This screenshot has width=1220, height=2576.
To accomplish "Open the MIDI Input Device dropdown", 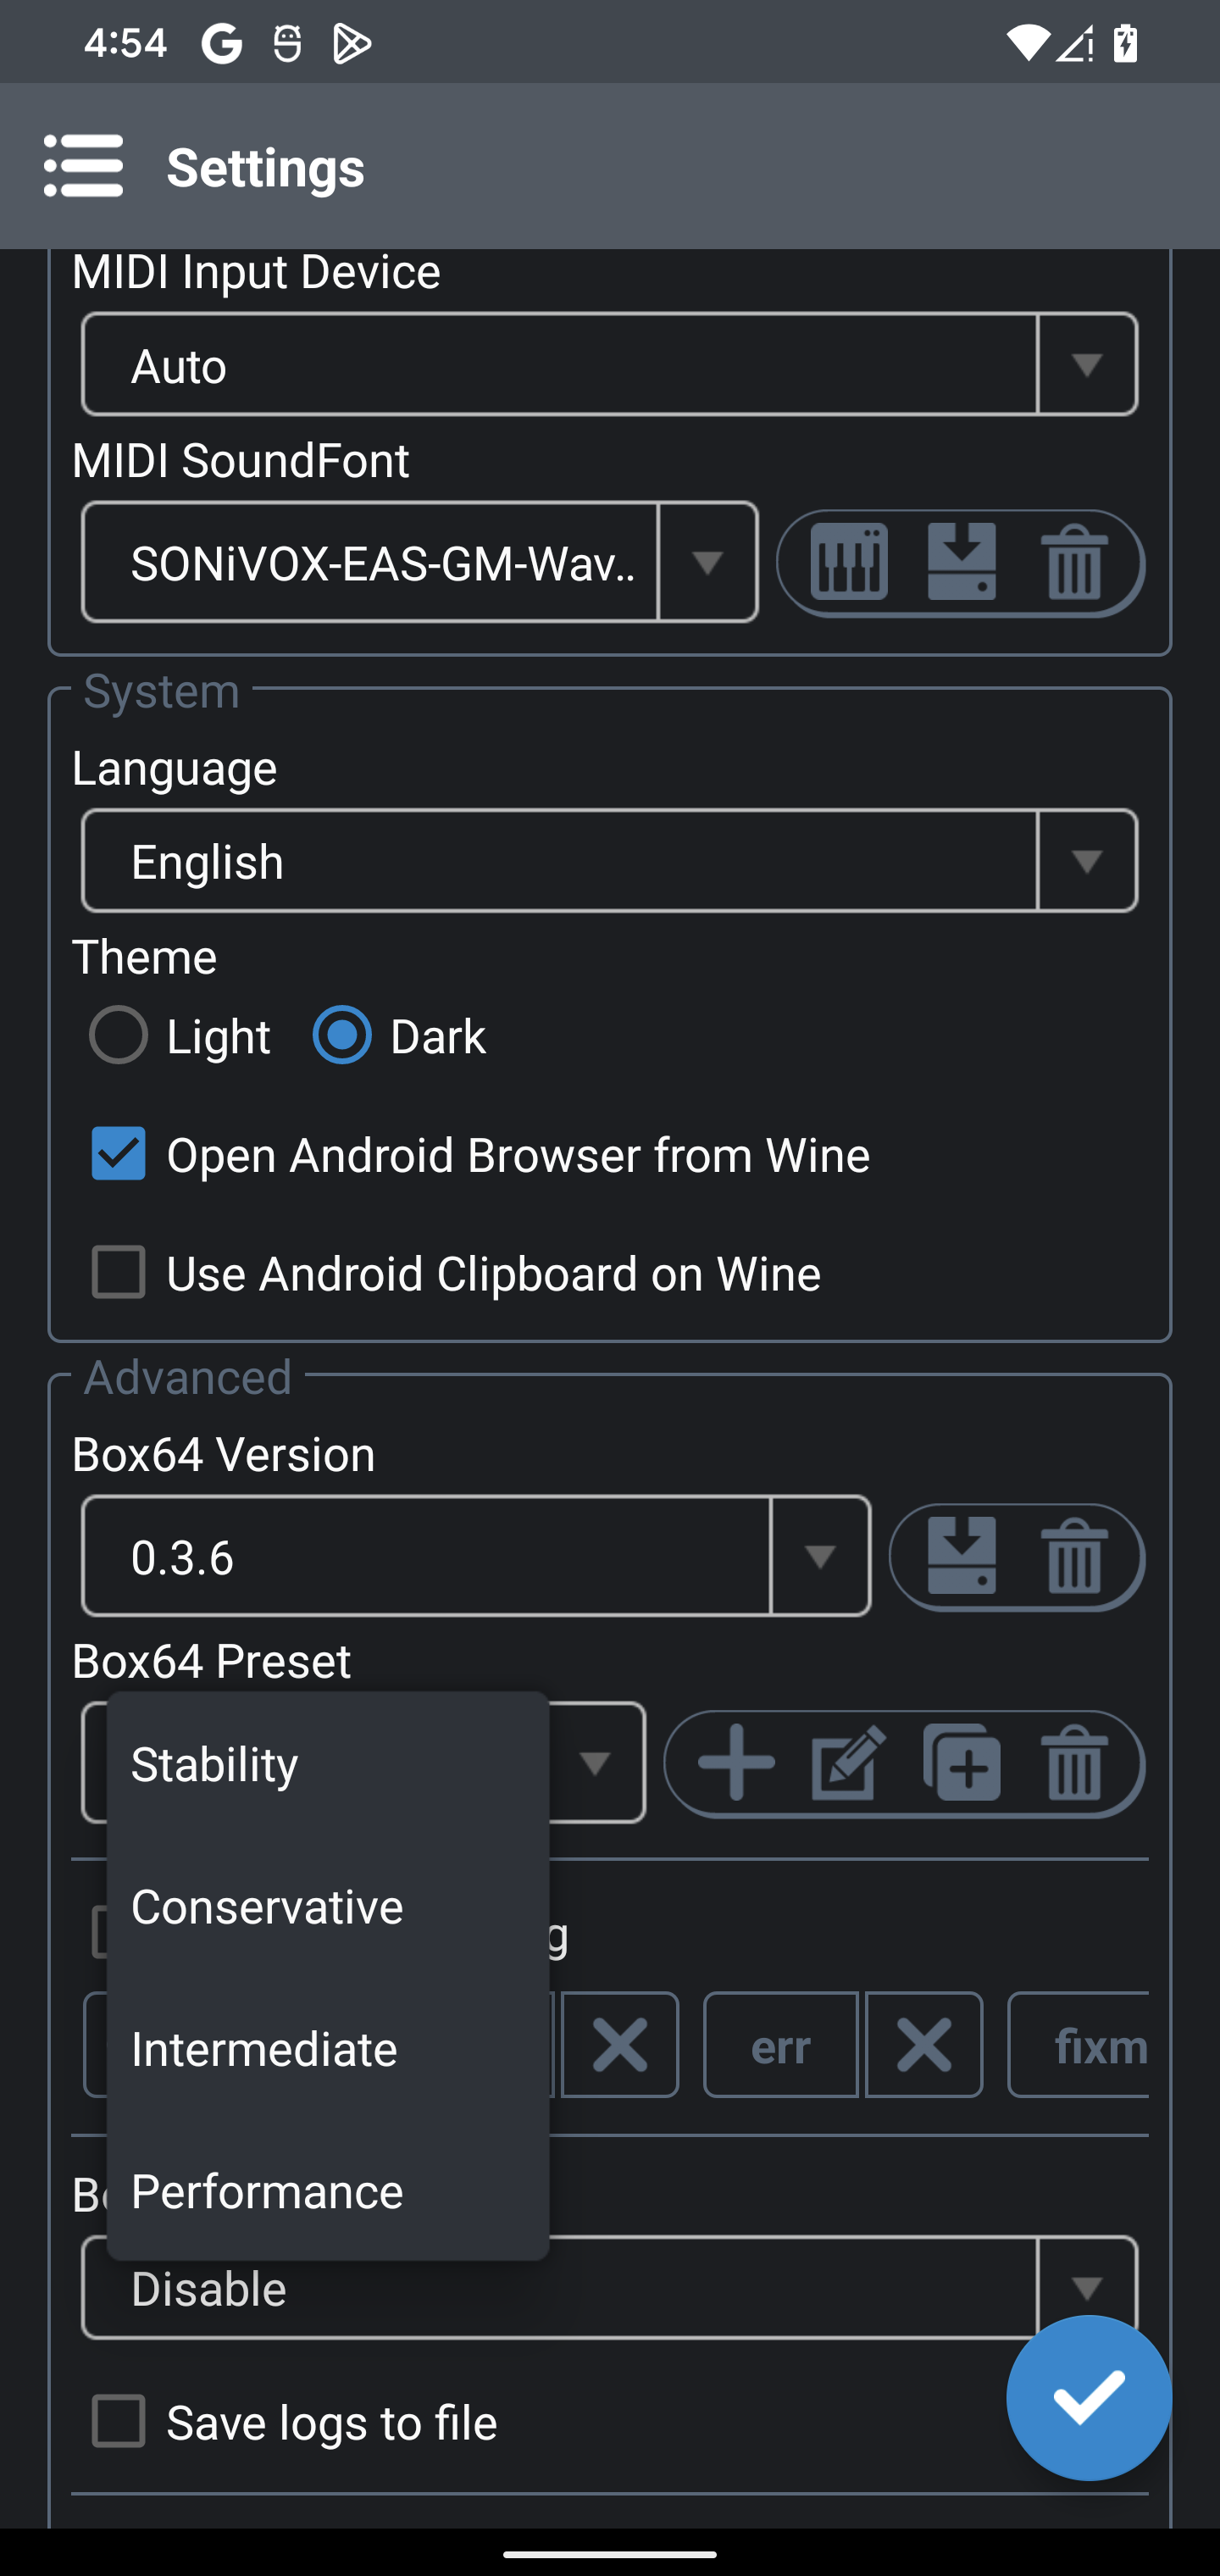I will [x=609, y=365].
